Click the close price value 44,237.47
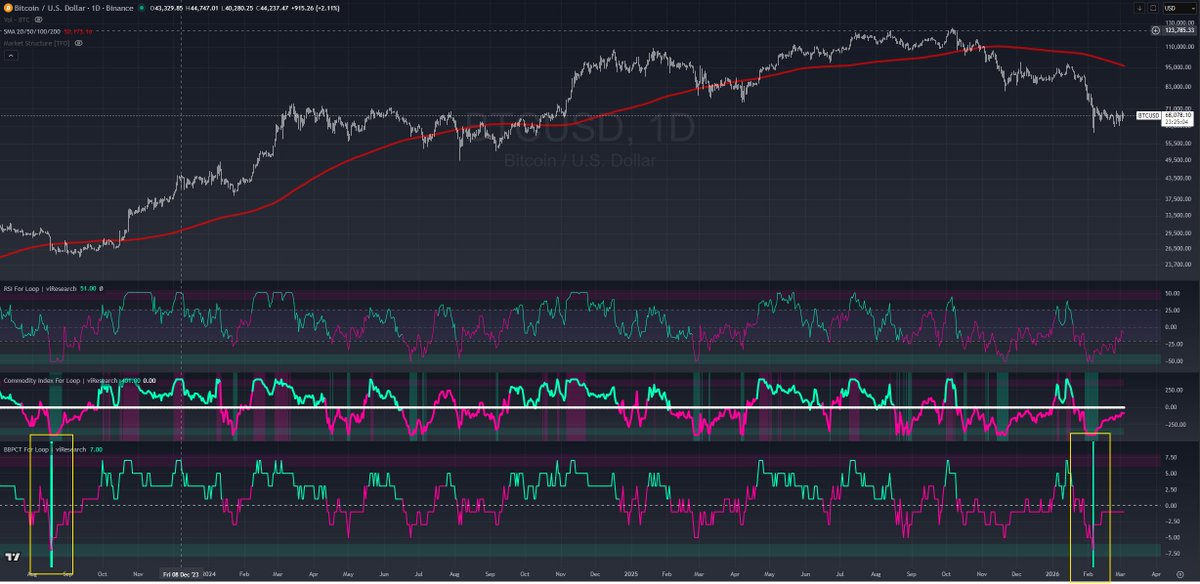Viewport: 1200px width, 584px height. tap(275, 7)
